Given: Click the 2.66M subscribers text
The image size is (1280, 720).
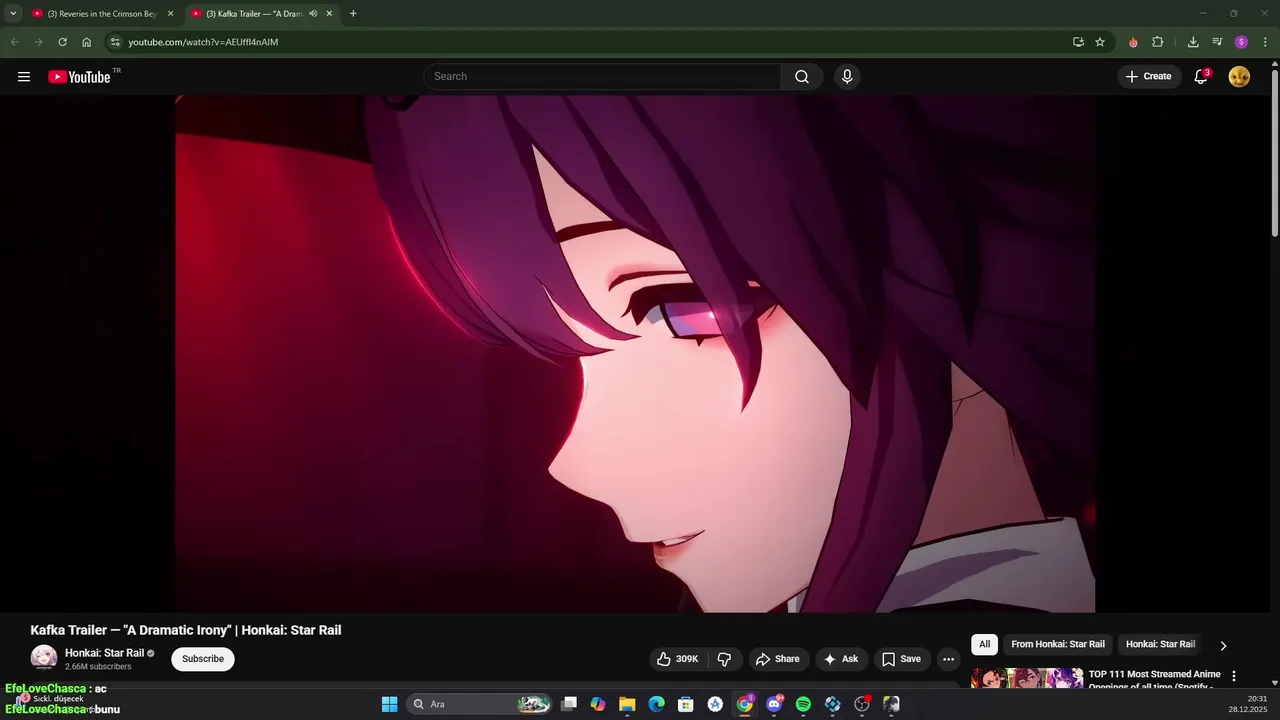Looking at the screenshot, I should [x=98, y=667].
